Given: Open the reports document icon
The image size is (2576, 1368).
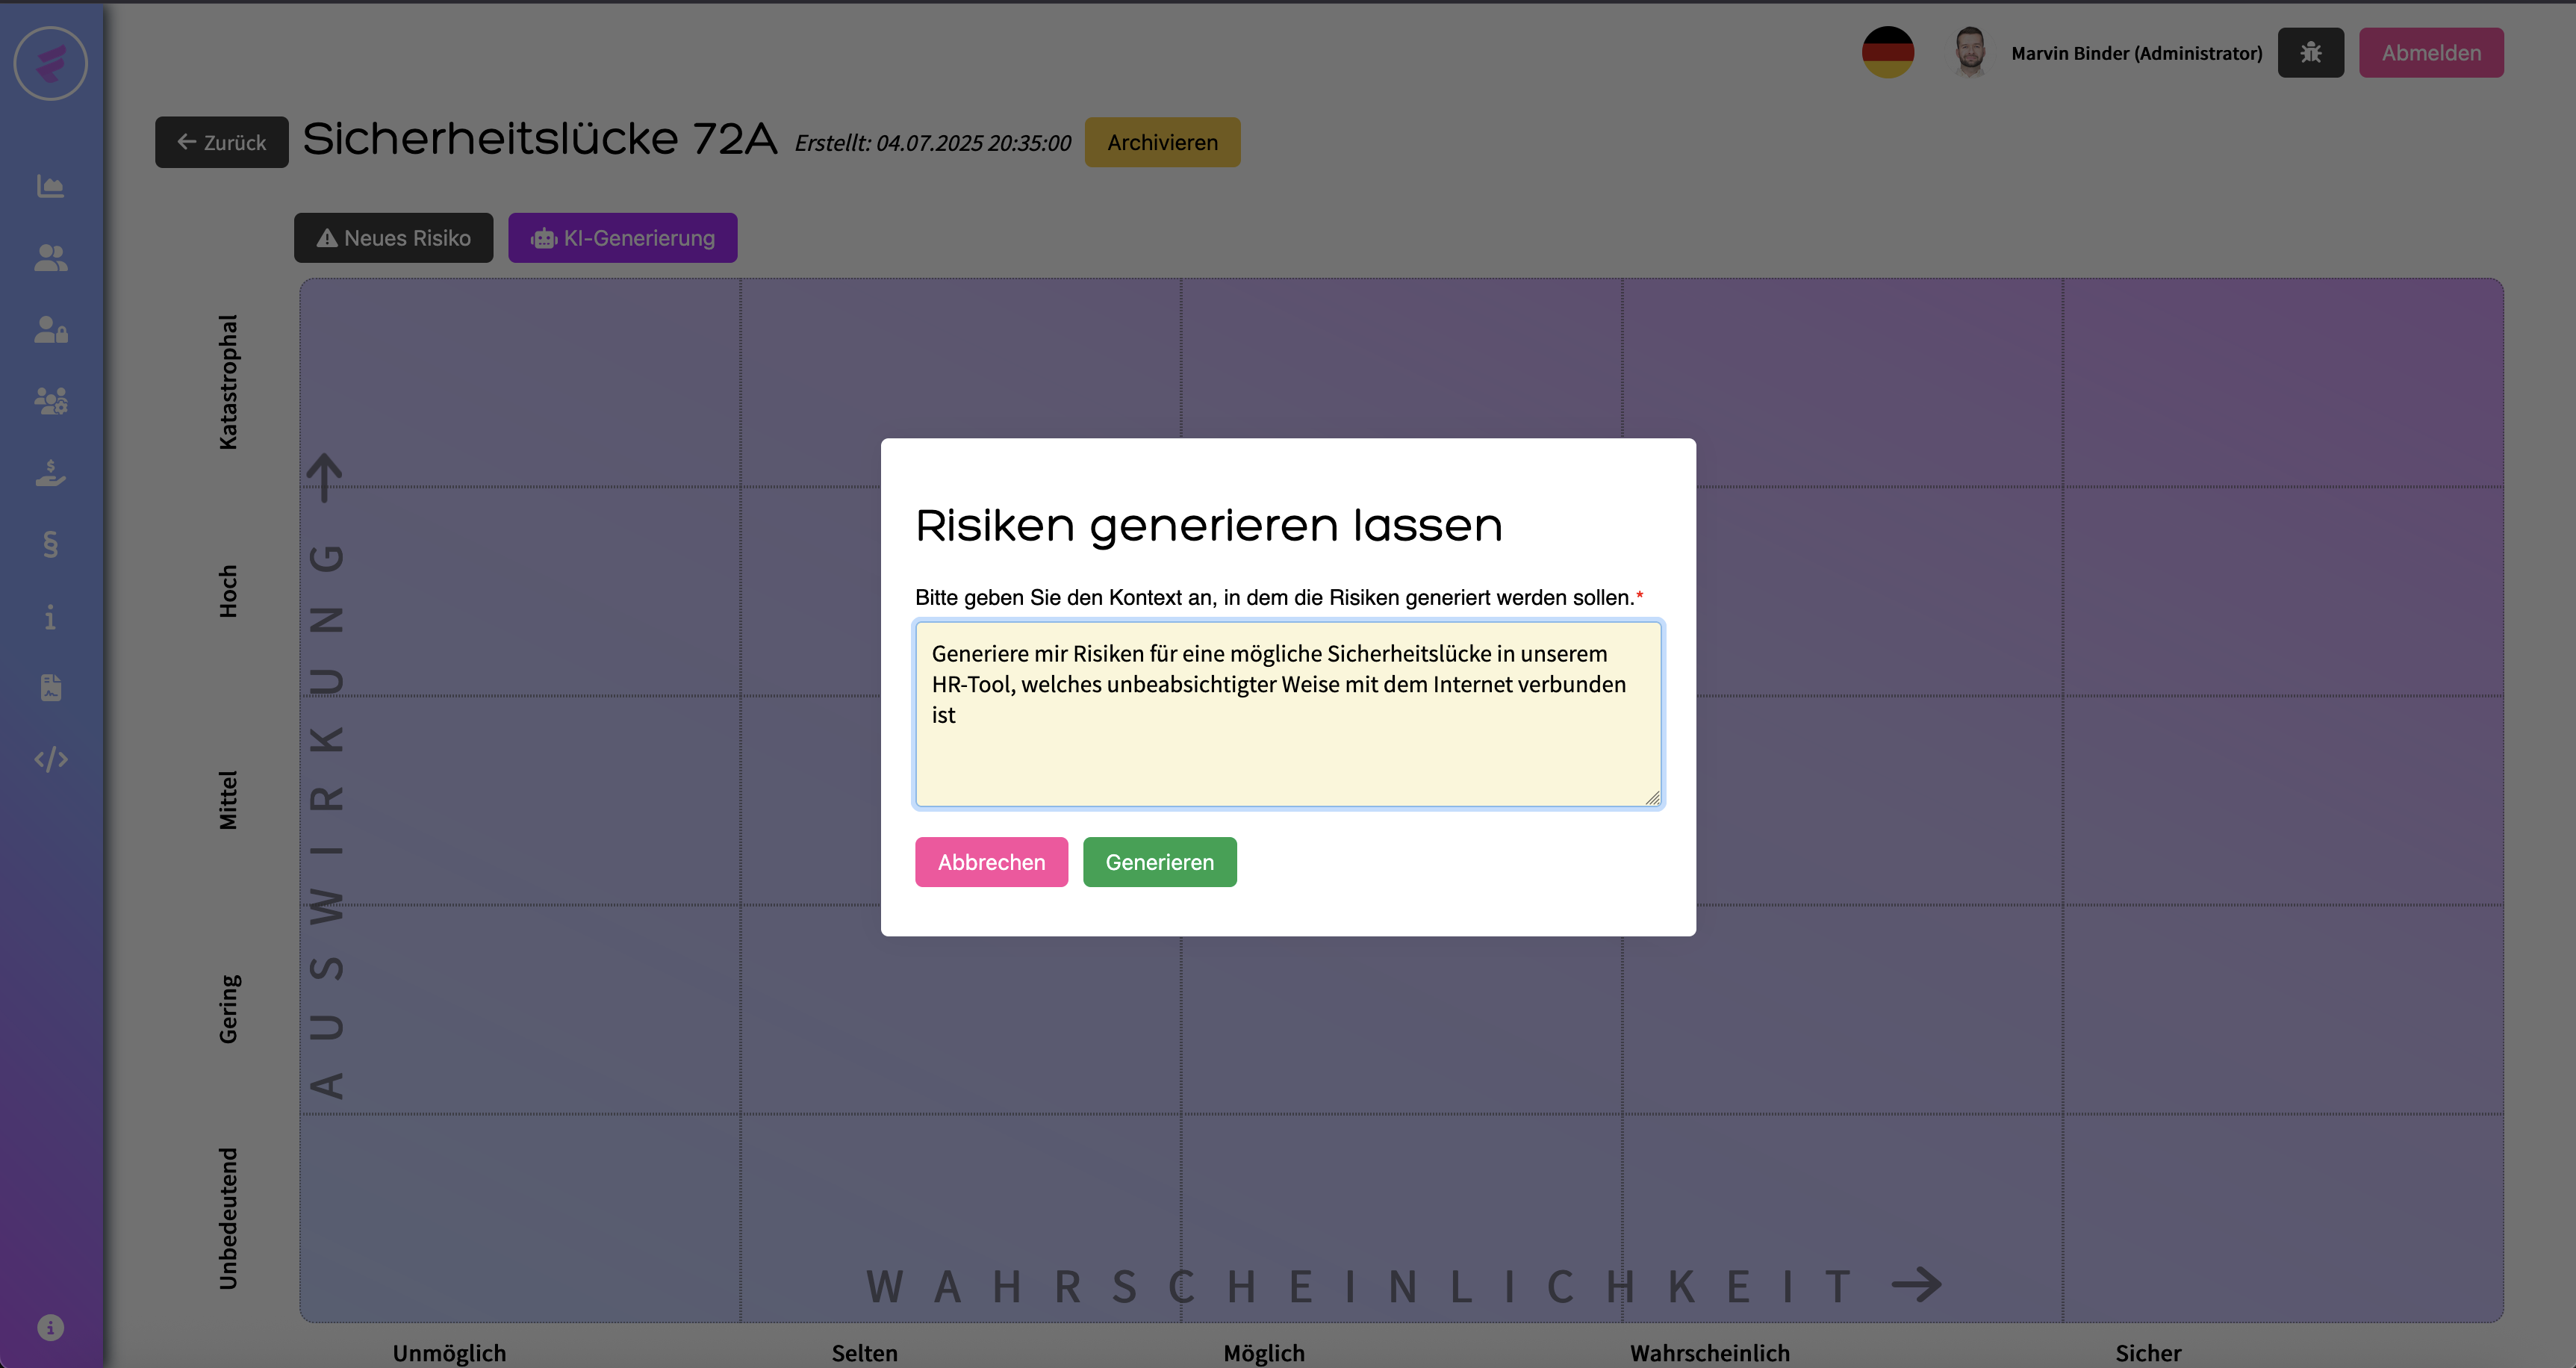Looking at the screenshot, I should coord(50,687).
